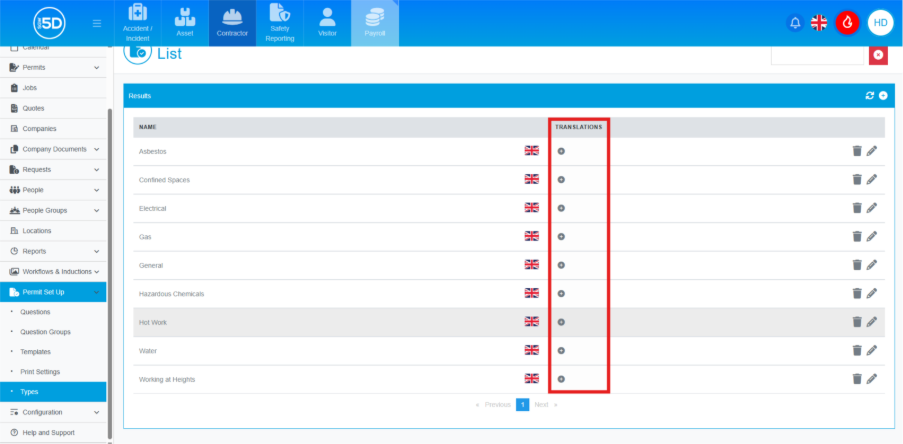Click the notification bell icon
The image size is (903, 444).
tap(795, 23)
